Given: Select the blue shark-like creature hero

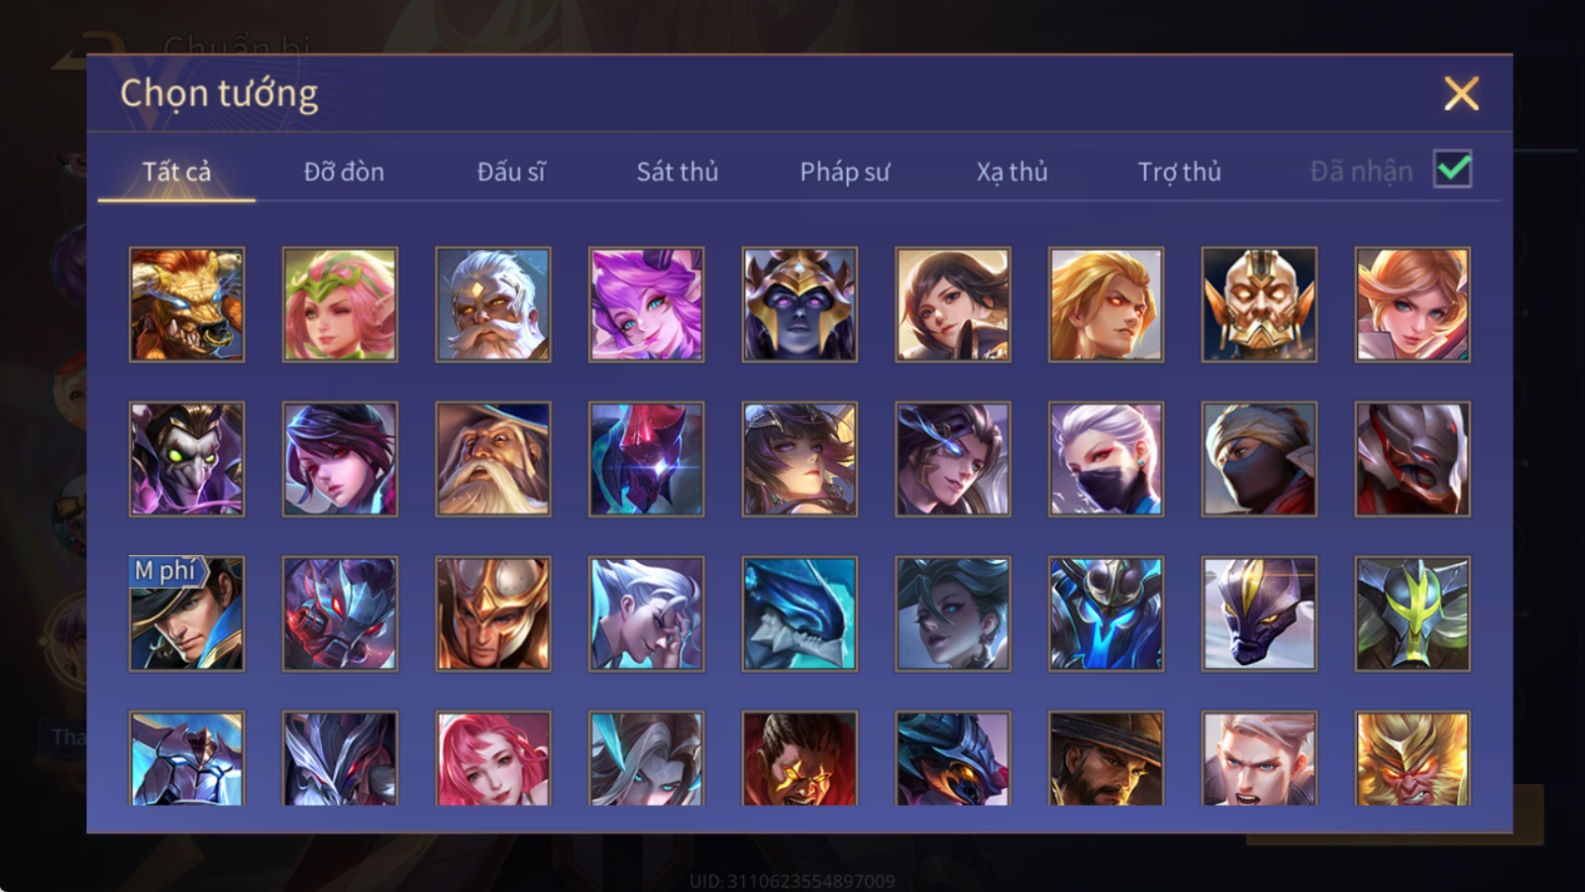Looking at the screenshot, I should [x=800, y=614].
